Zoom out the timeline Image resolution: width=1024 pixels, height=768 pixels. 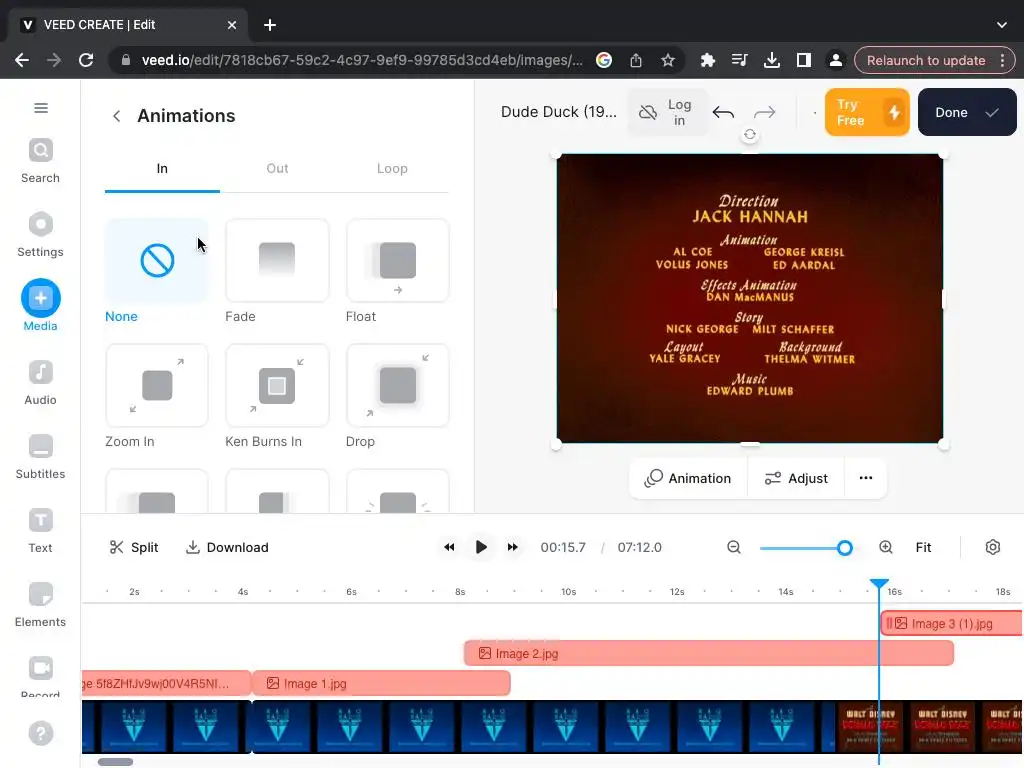pos(734,547)
